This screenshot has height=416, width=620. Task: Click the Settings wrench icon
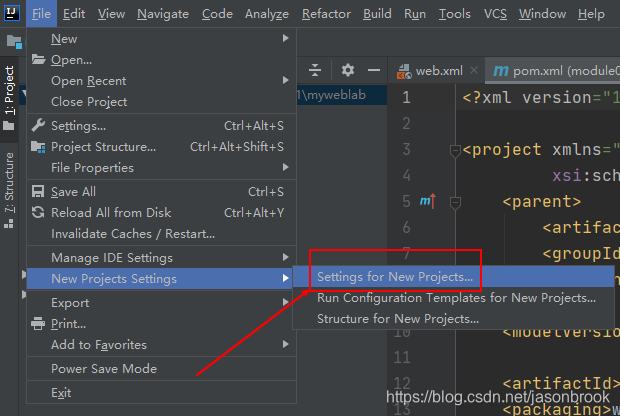click(x=38, y=125)
